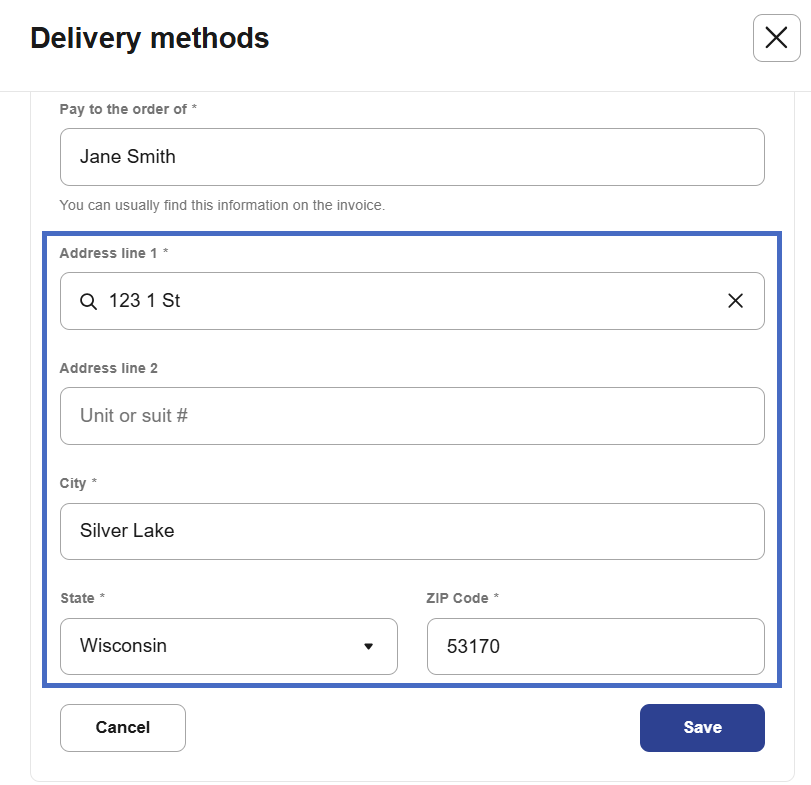Close the Delivery methods dialog

(x=776, y=39)
